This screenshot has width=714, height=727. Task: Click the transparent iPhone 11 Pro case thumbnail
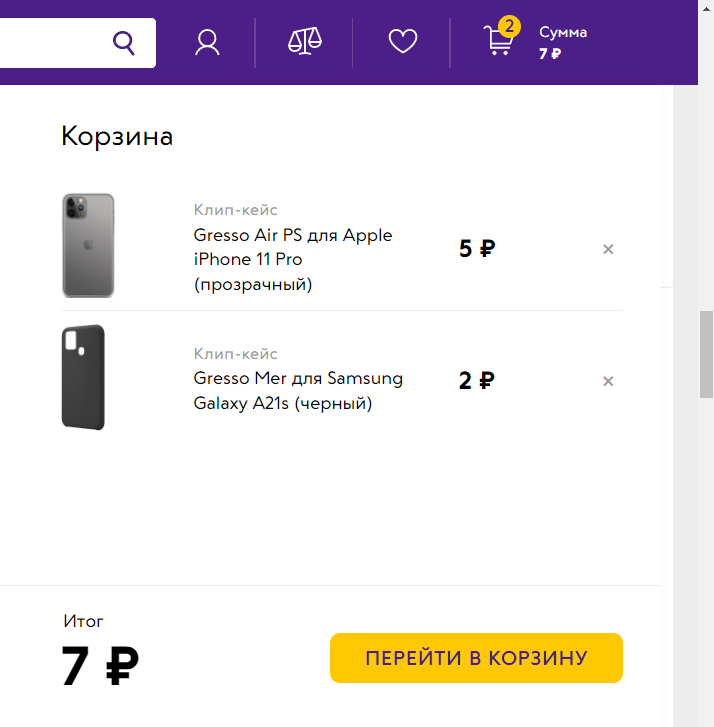click(88, 246)
